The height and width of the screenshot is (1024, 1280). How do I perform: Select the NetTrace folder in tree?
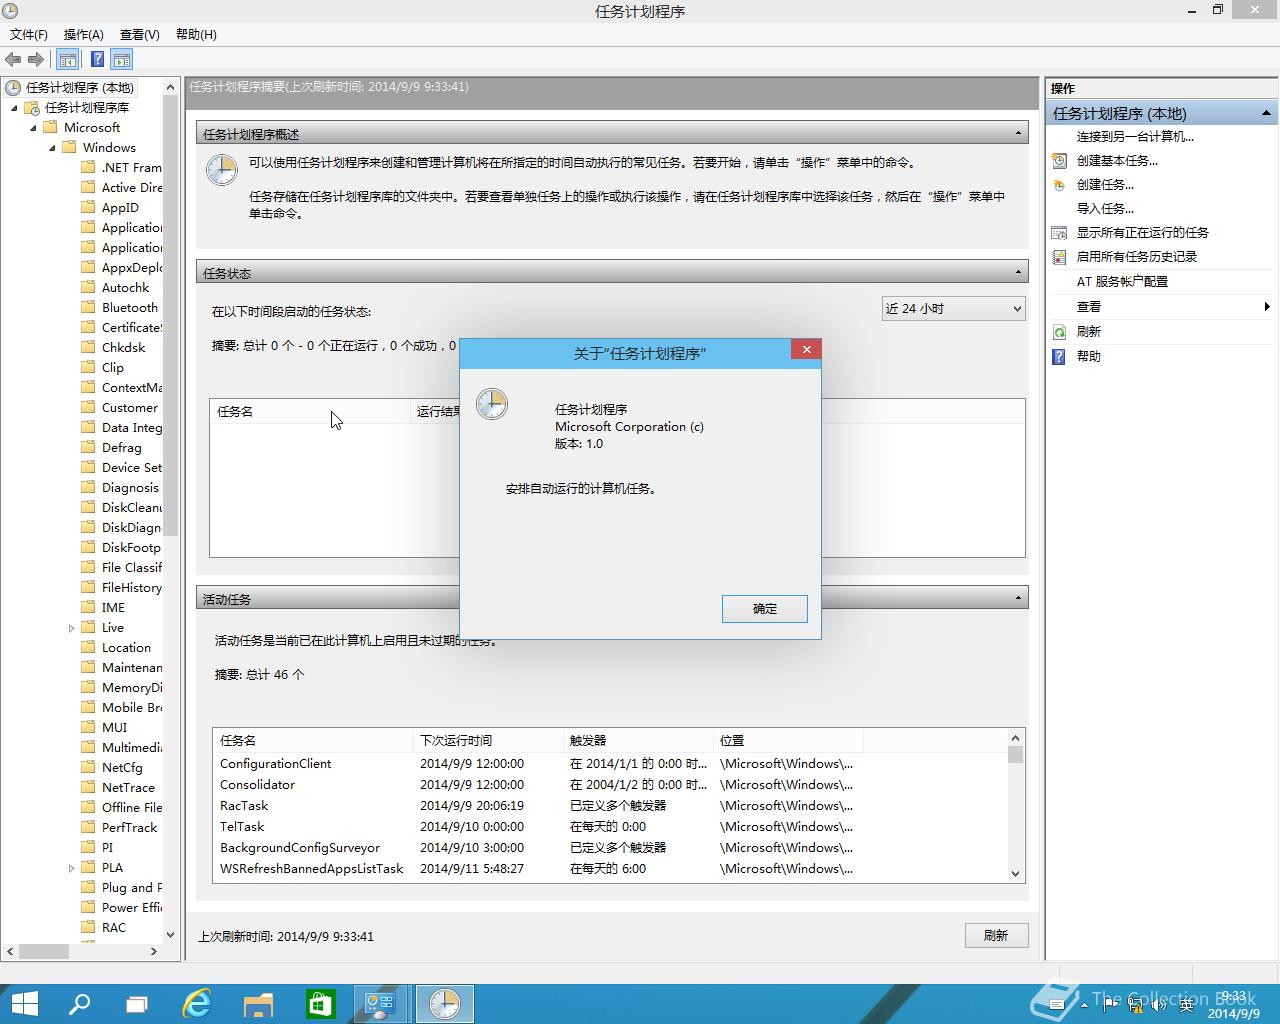click(128, 787)
